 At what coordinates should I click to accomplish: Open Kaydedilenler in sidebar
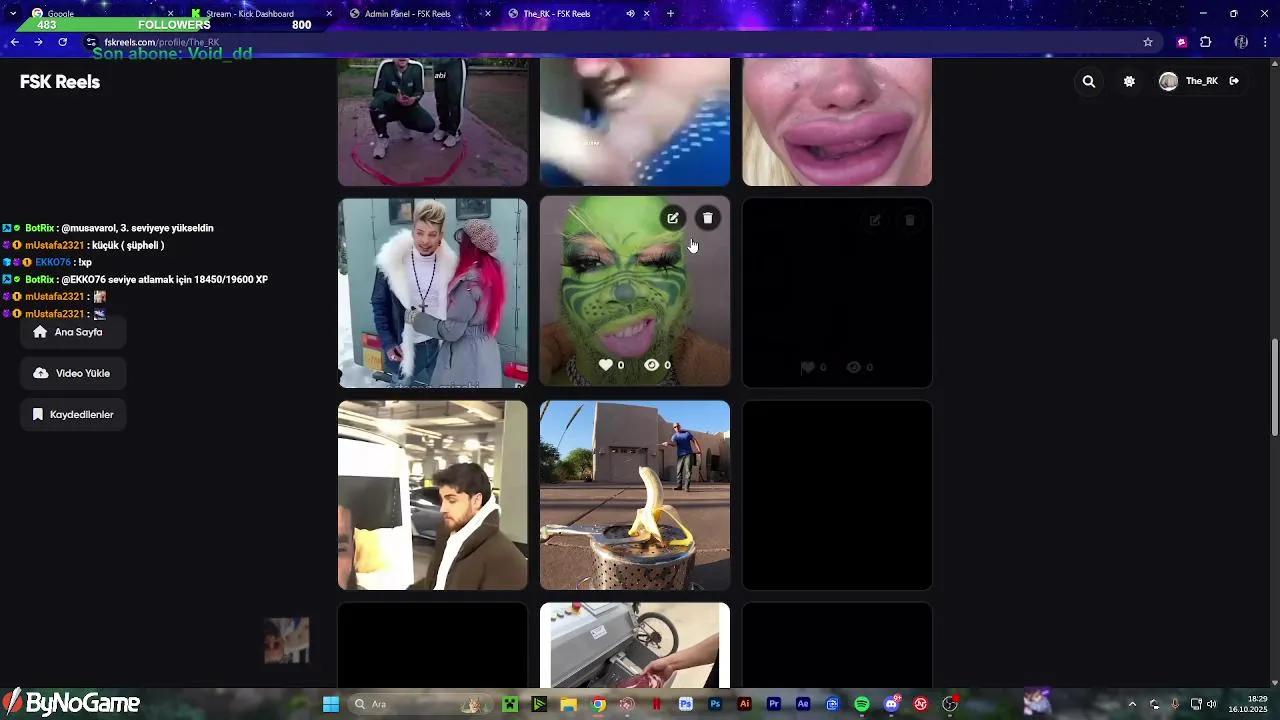pos(73,414)
